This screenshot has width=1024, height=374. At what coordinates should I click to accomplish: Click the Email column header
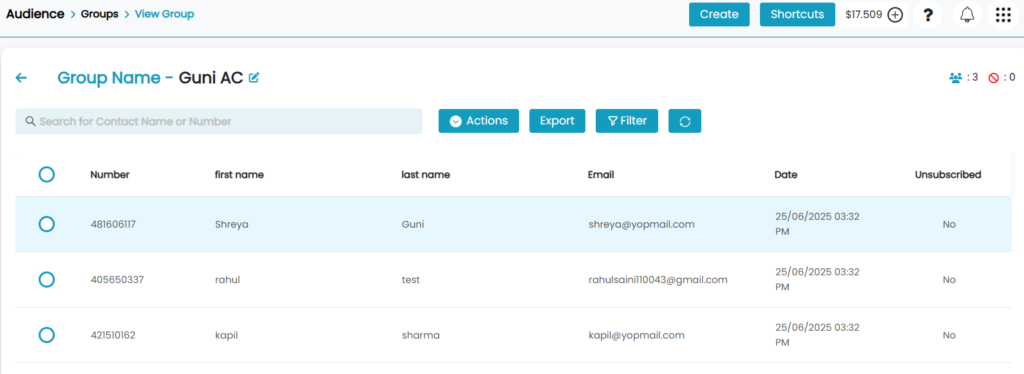tap(601, 174)
